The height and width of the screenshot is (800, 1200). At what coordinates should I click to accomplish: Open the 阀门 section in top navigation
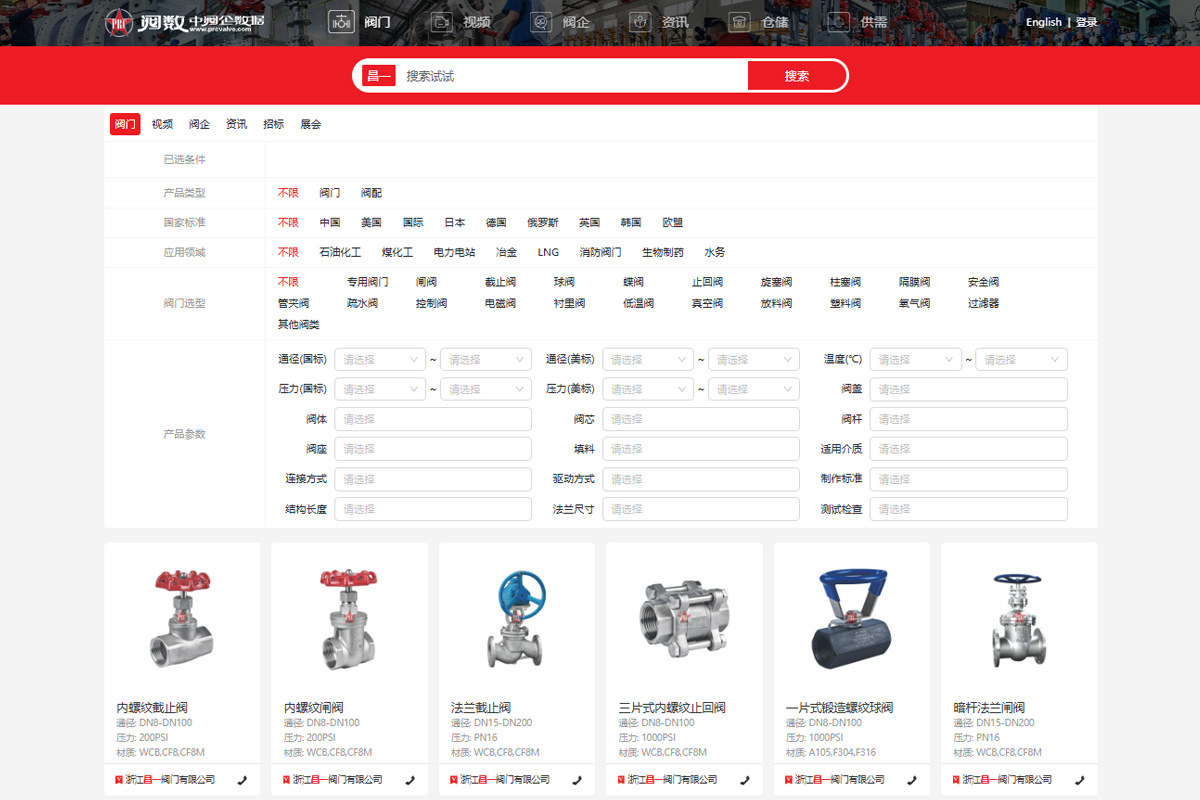[360, 22]
